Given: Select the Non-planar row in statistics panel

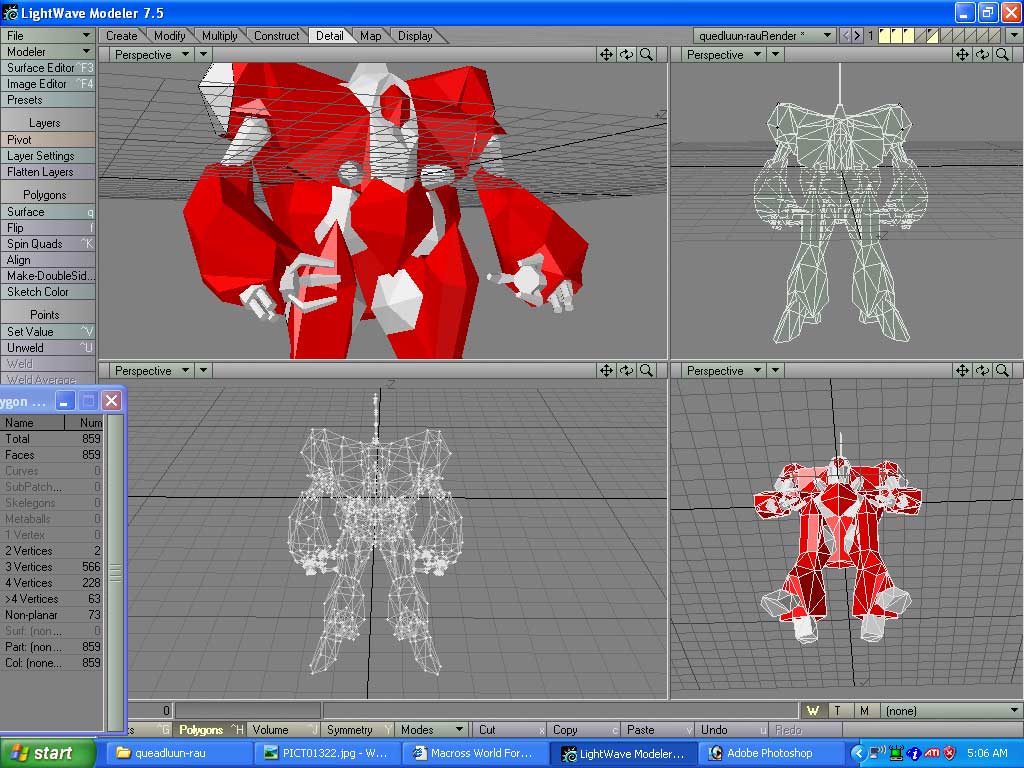Looking at the screenshot, I should [x=52, y=615].
